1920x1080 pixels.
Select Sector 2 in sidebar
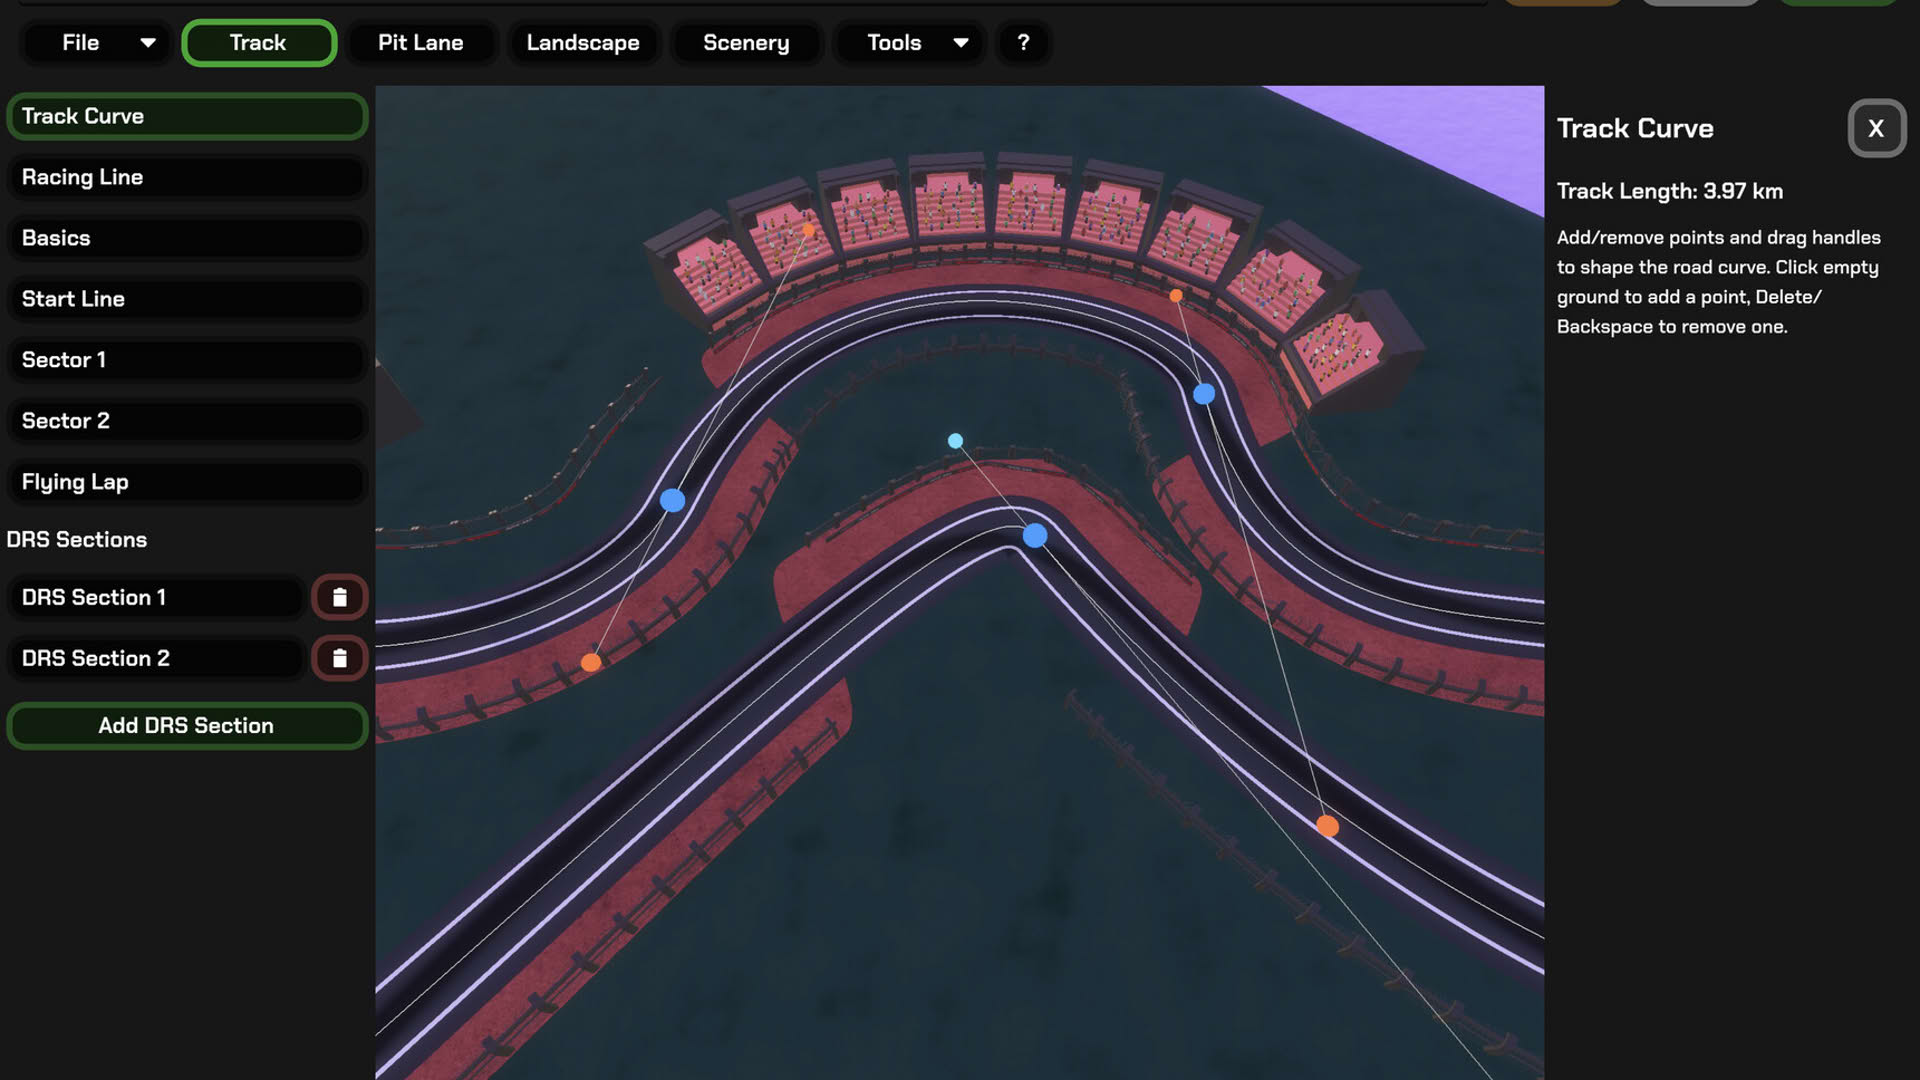coord(187,421)
